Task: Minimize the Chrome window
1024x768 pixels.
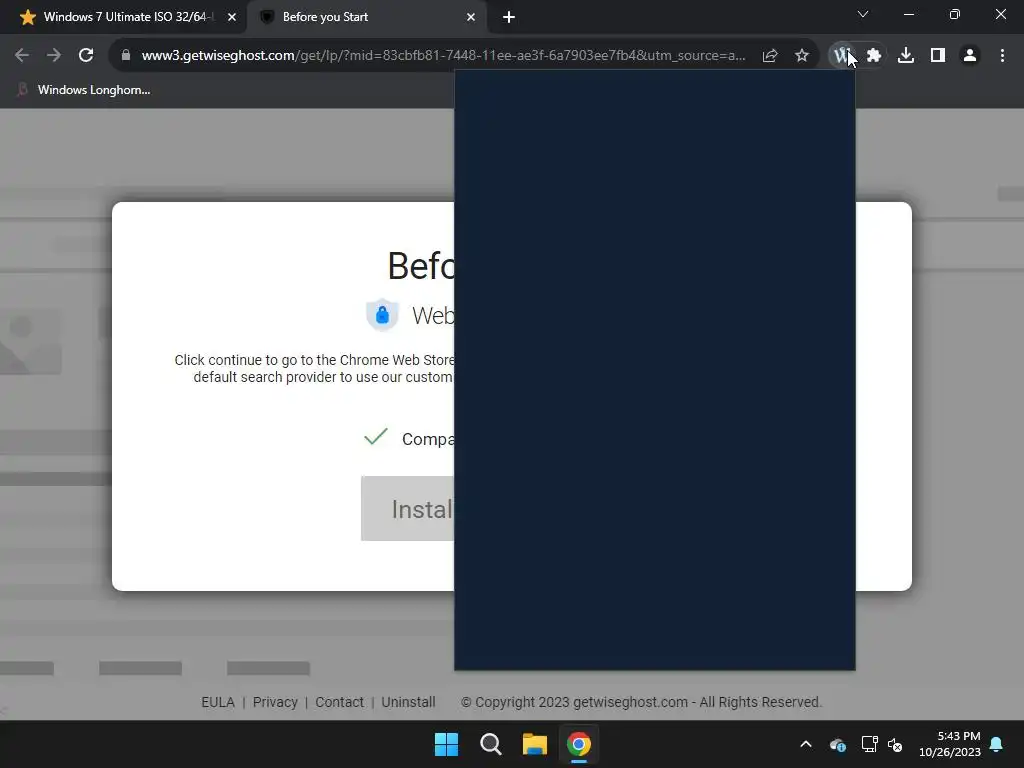Action: point(909,14)
